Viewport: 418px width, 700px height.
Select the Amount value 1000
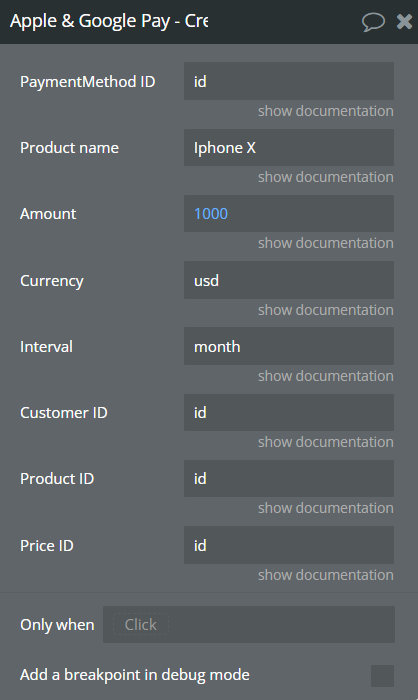click(211, 214)
